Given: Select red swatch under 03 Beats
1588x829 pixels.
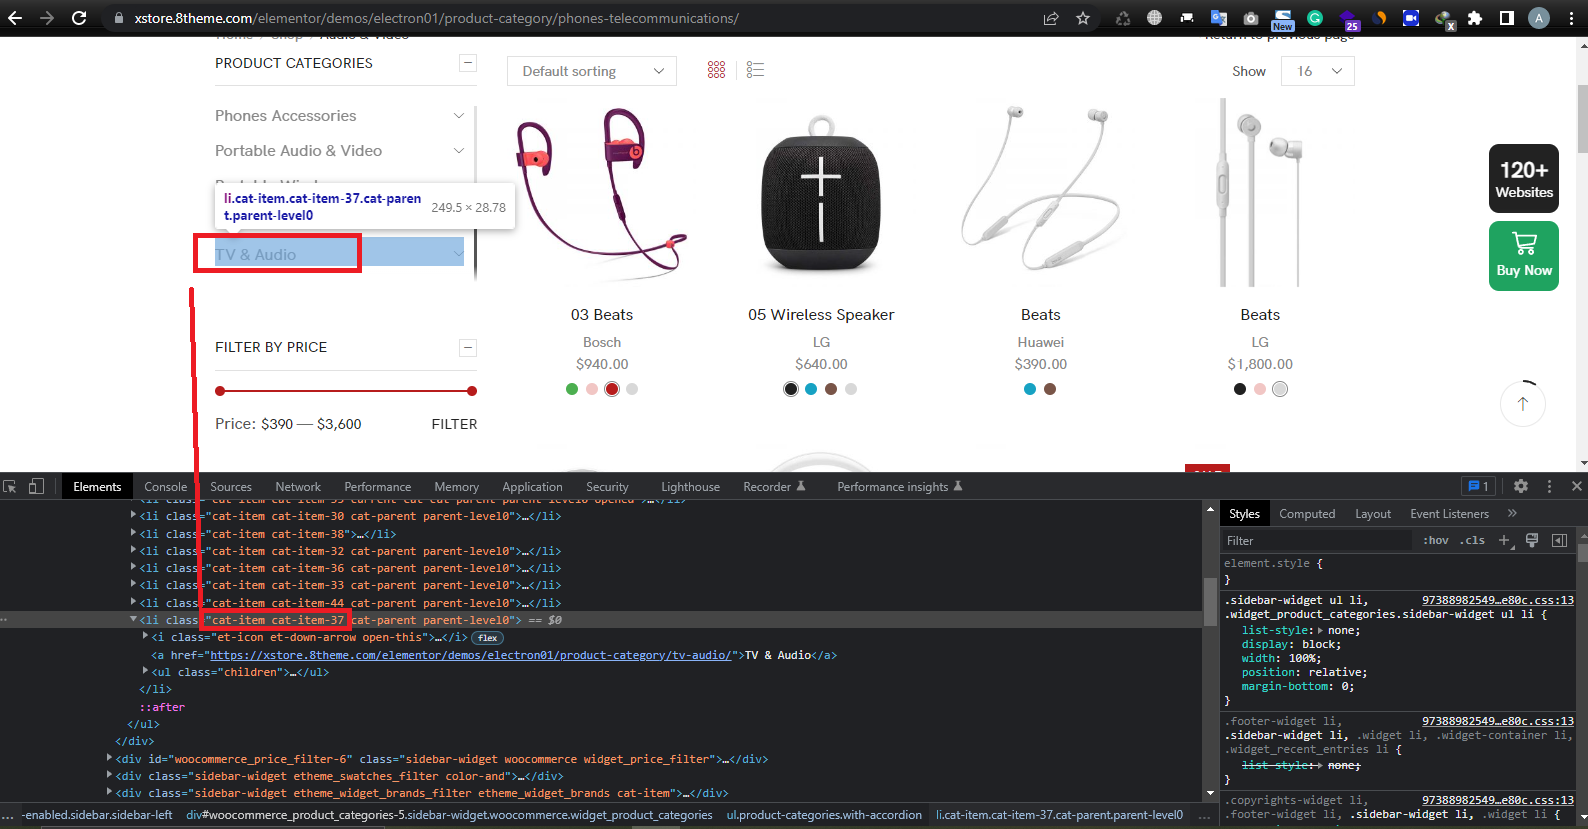Looking at the screenshot, I should 612,389.
